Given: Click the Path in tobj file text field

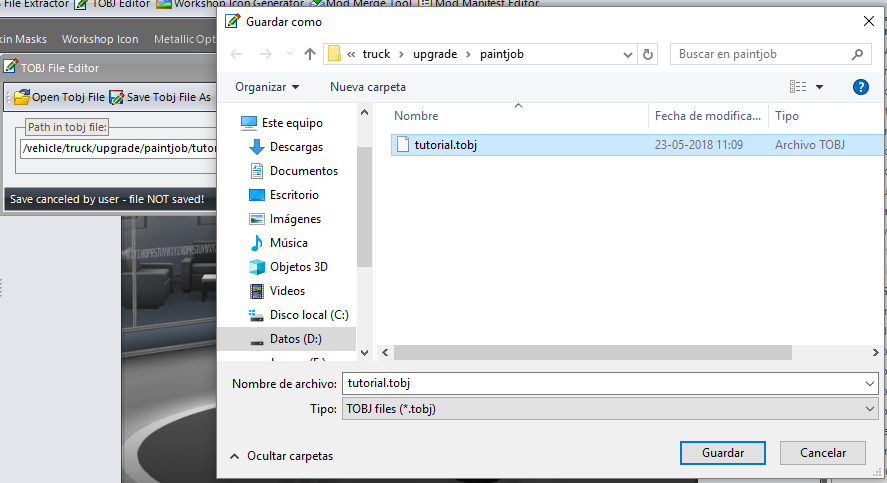Looking at the screenshot, I should pos(119,148).
